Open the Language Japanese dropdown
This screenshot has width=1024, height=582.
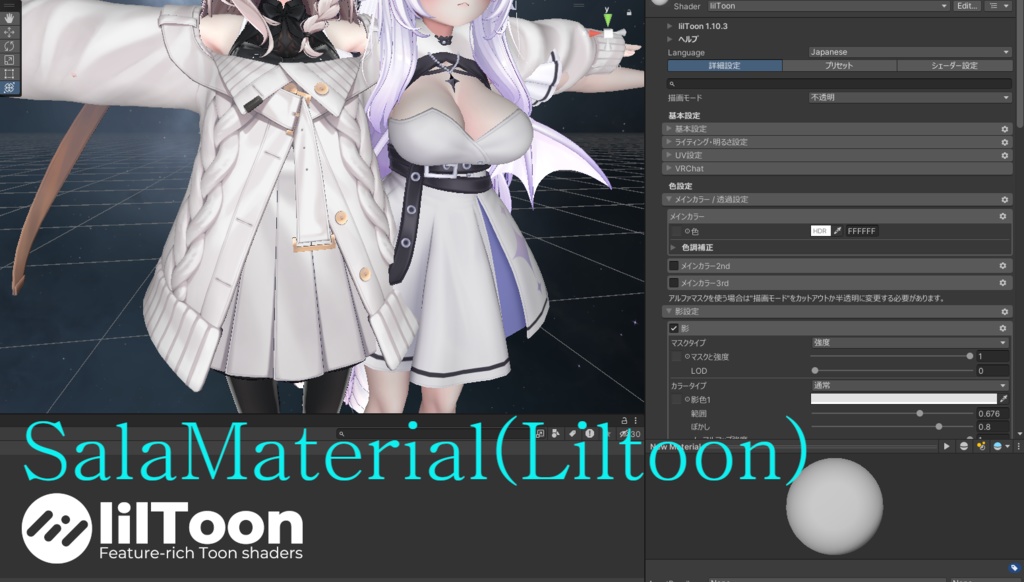coord(910,52)
